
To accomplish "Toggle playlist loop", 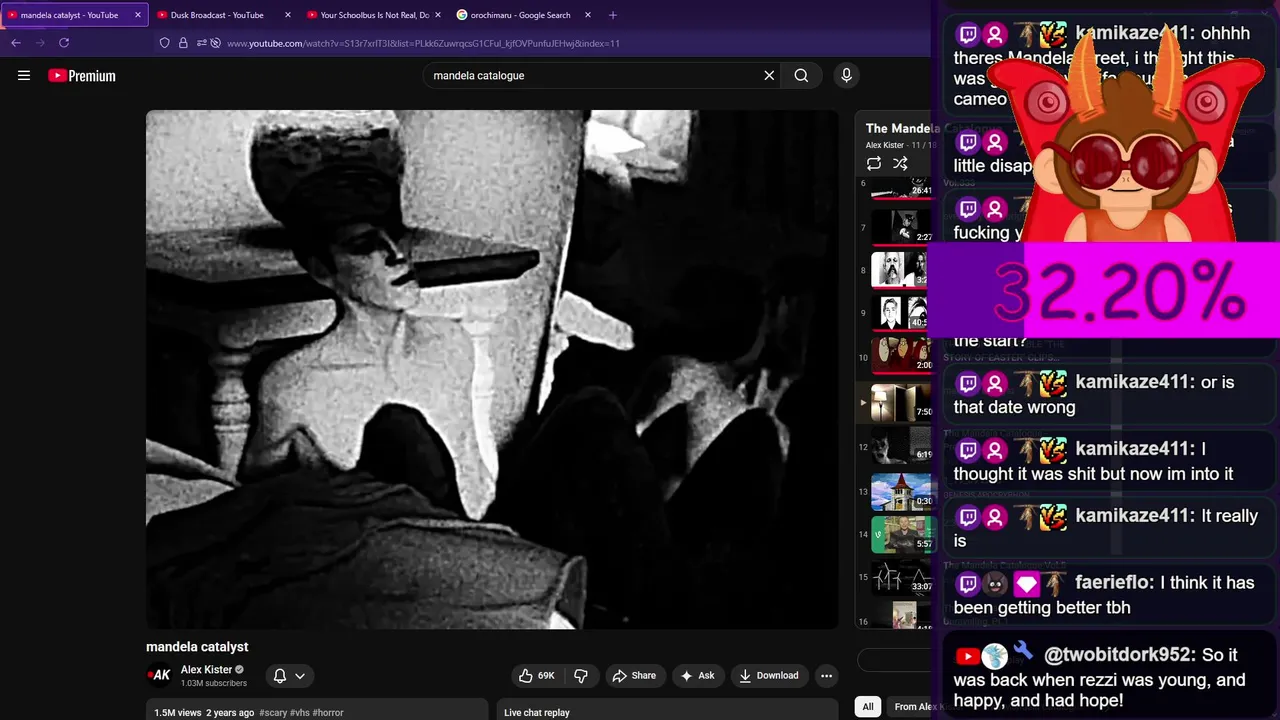I will pos(874,163).
